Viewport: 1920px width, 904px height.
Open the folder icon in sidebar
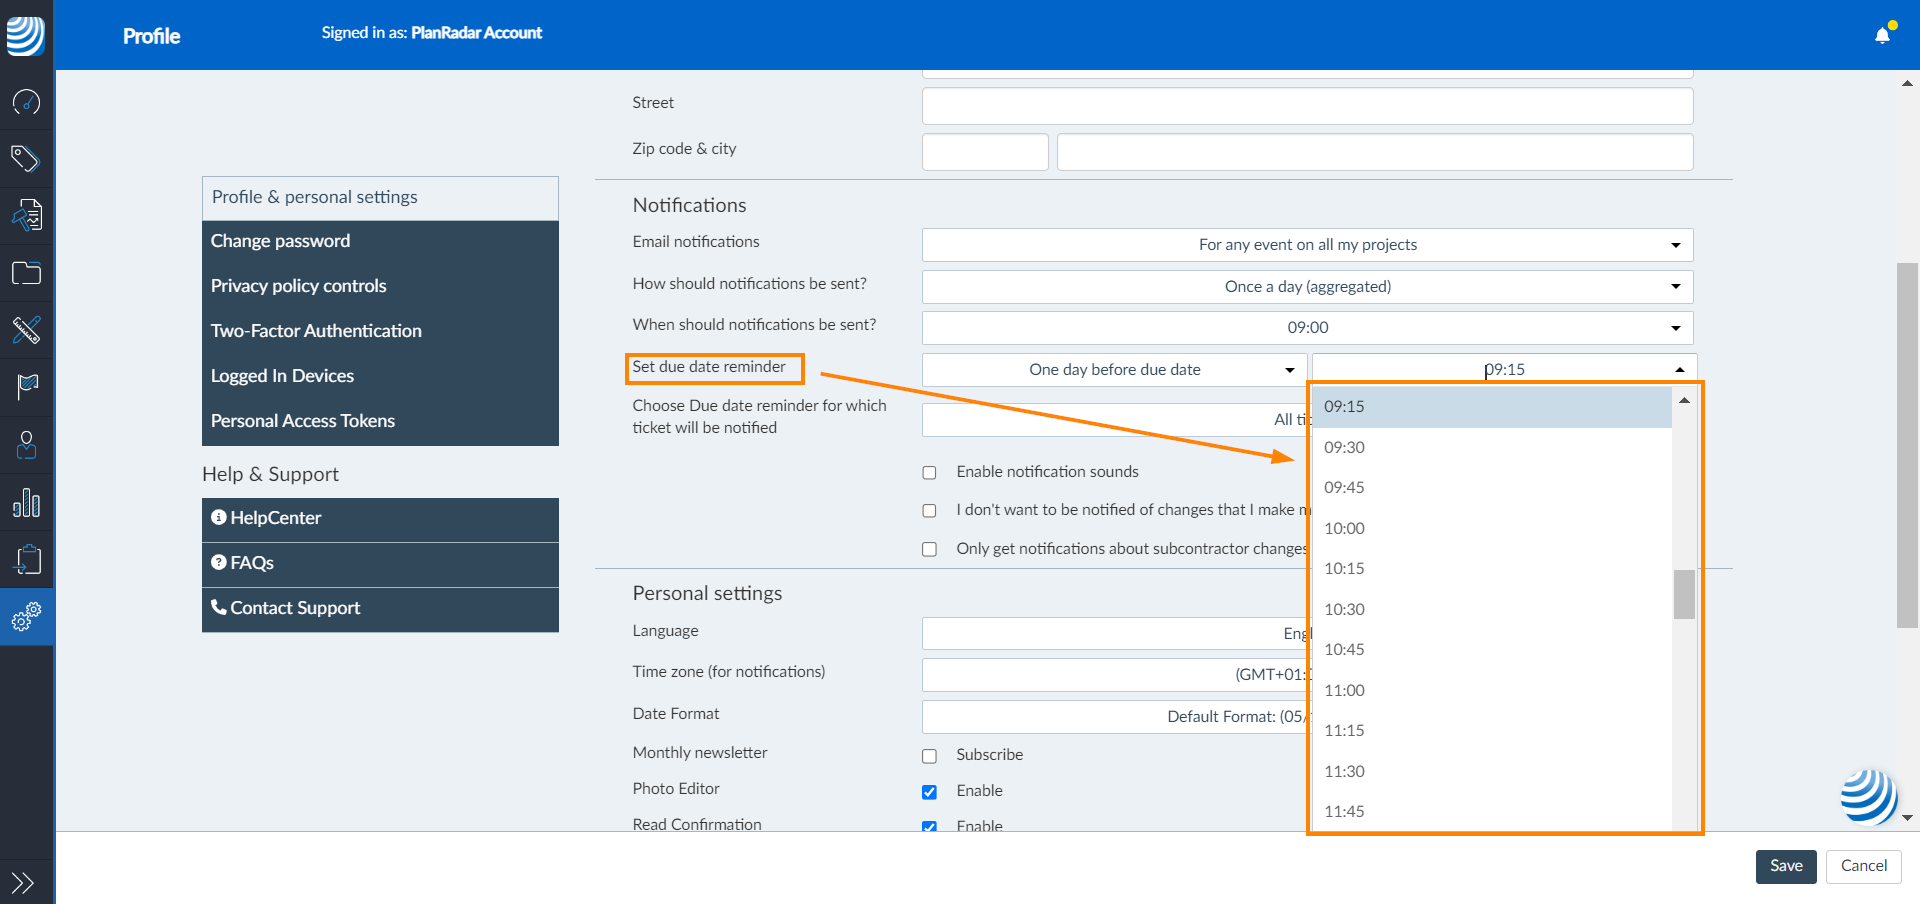coord(27,273)
